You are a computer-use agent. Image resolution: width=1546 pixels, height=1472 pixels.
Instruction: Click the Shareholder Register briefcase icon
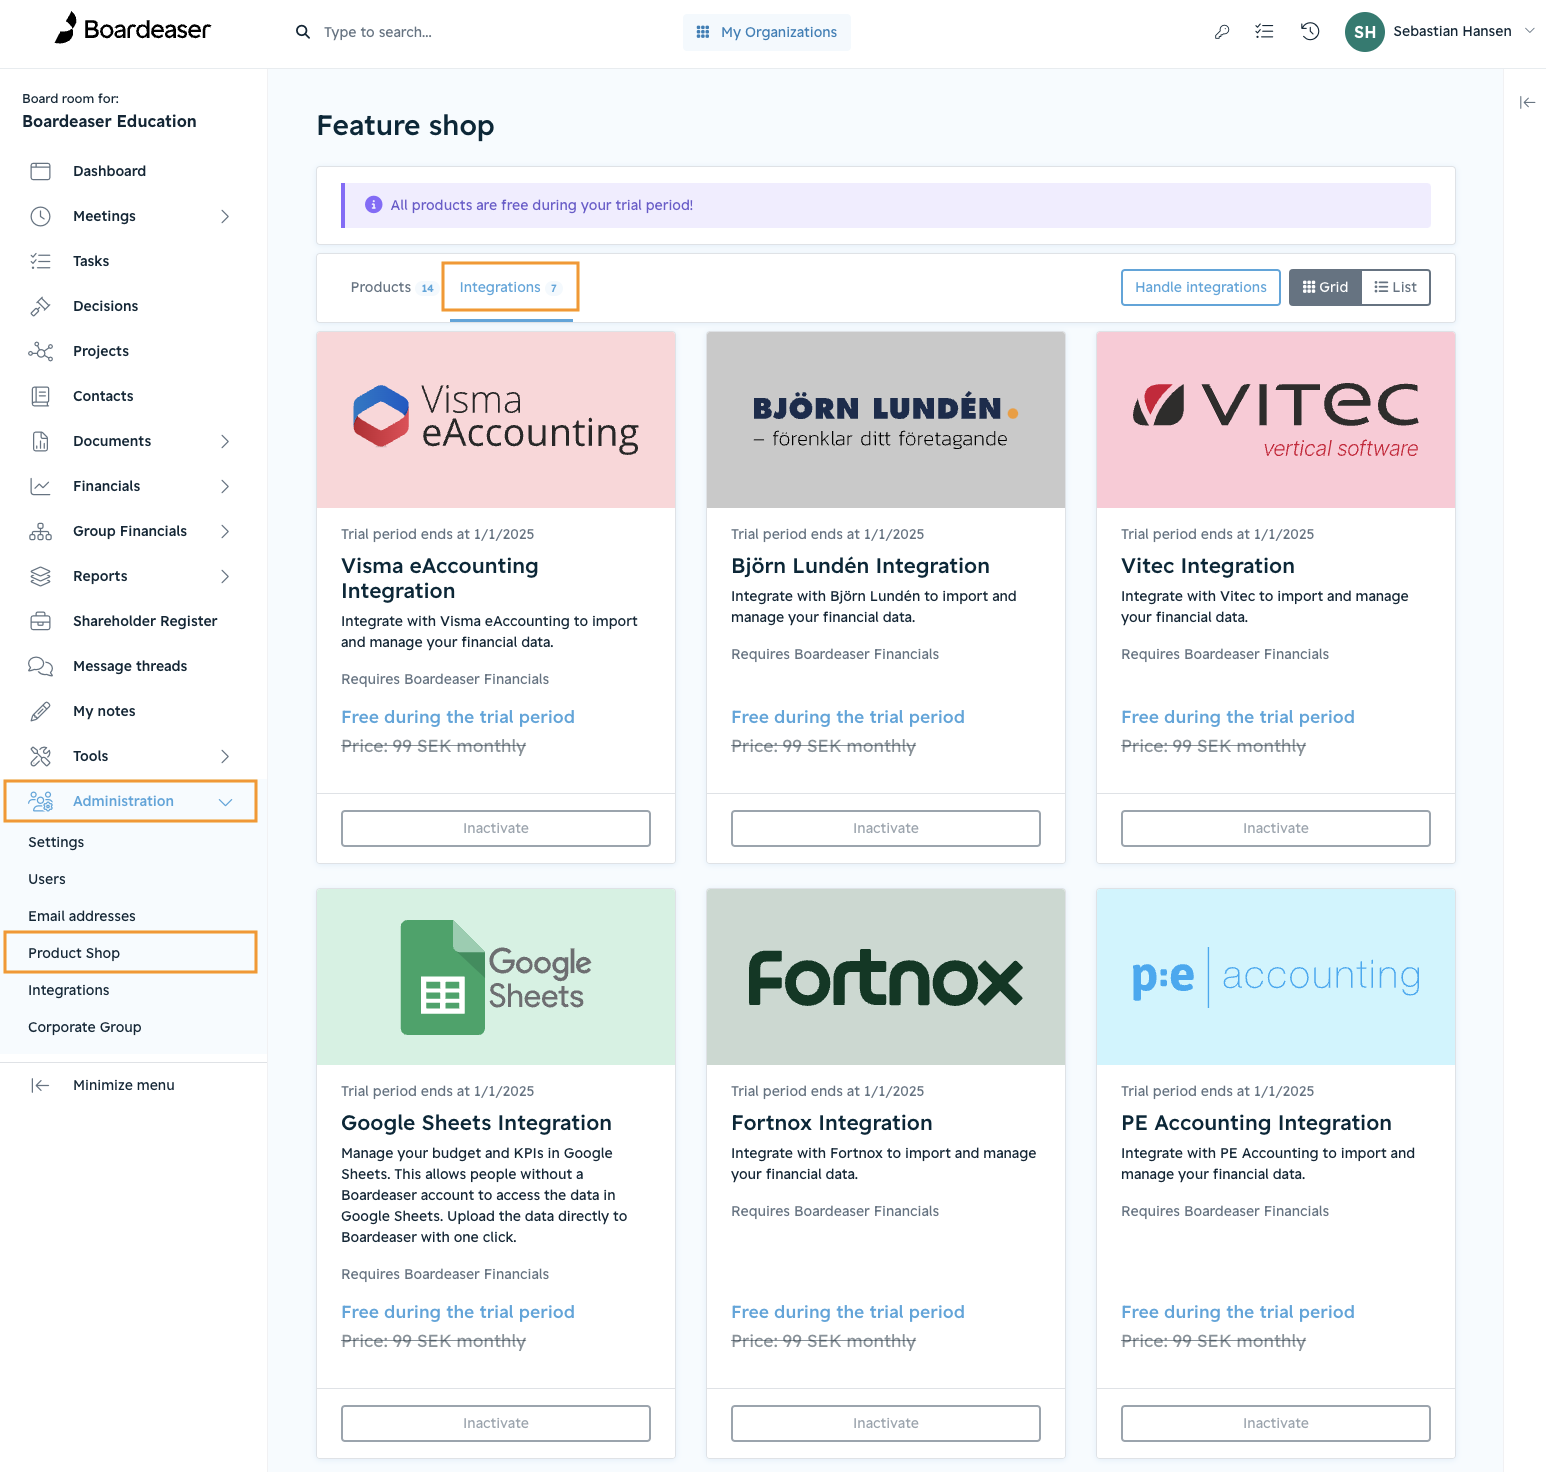click(x=40, y=621)
